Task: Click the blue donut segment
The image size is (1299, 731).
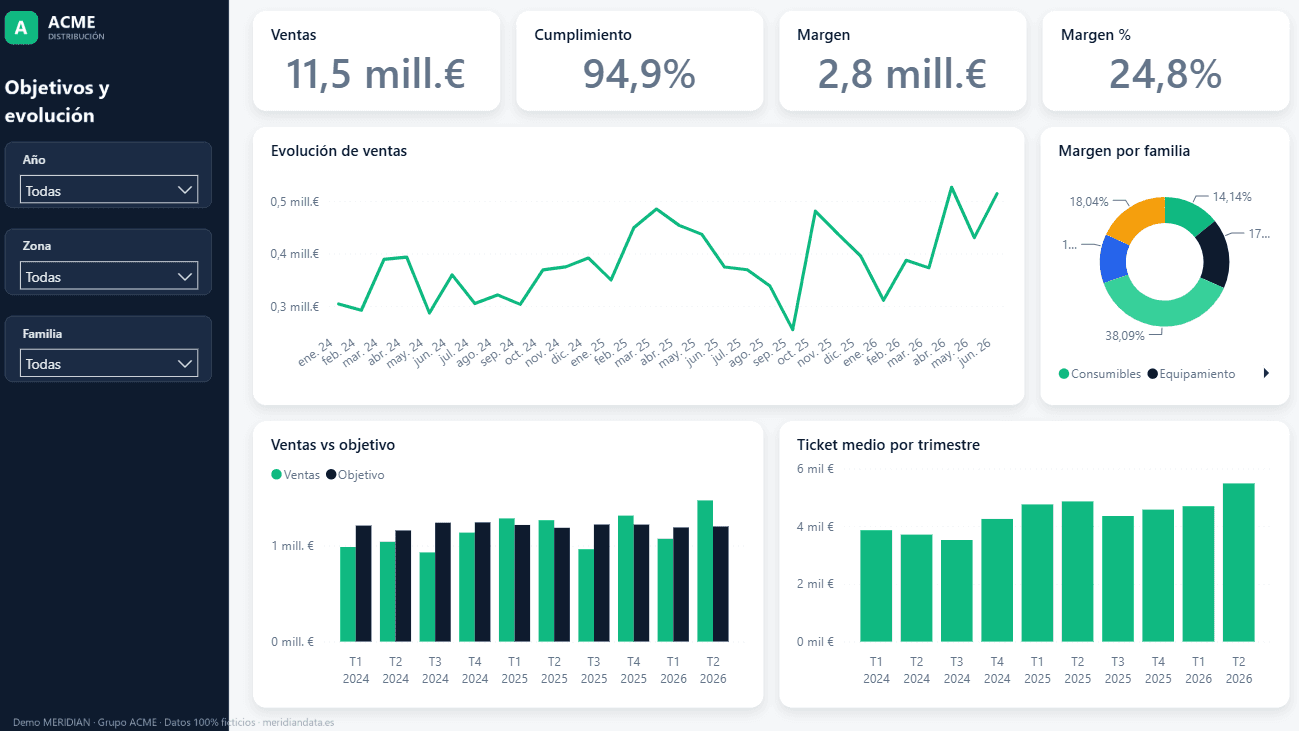Action: 1113,260
